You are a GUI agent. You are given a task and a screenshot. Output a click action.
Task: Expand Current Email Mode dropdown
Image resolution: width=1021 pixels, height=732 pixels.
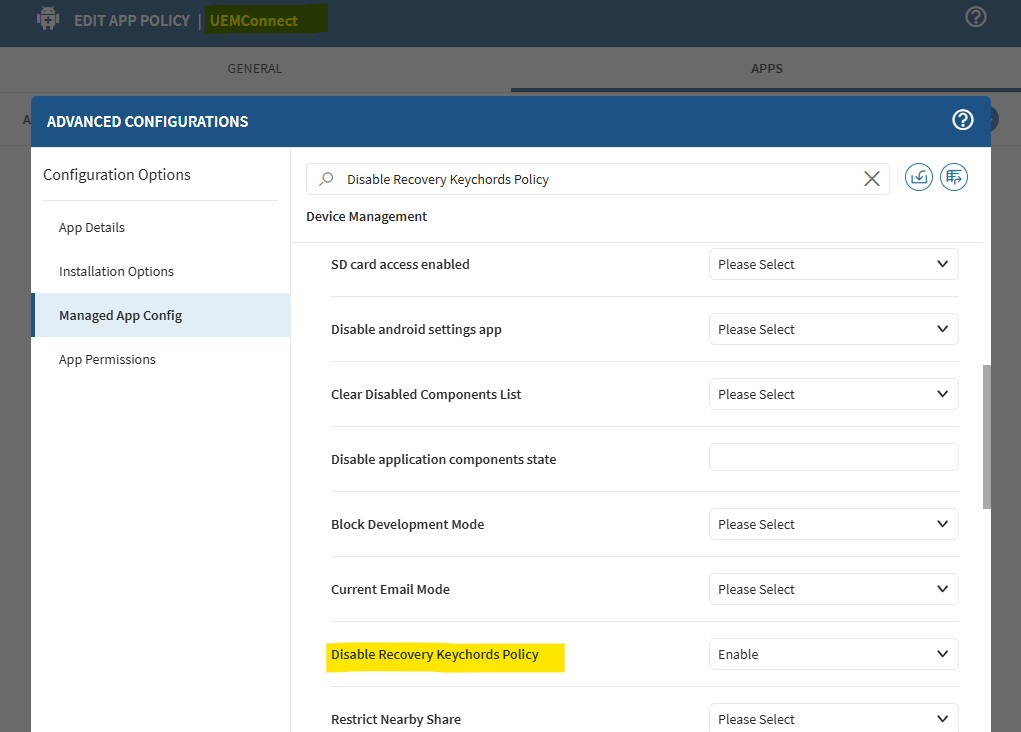(833, 589)
